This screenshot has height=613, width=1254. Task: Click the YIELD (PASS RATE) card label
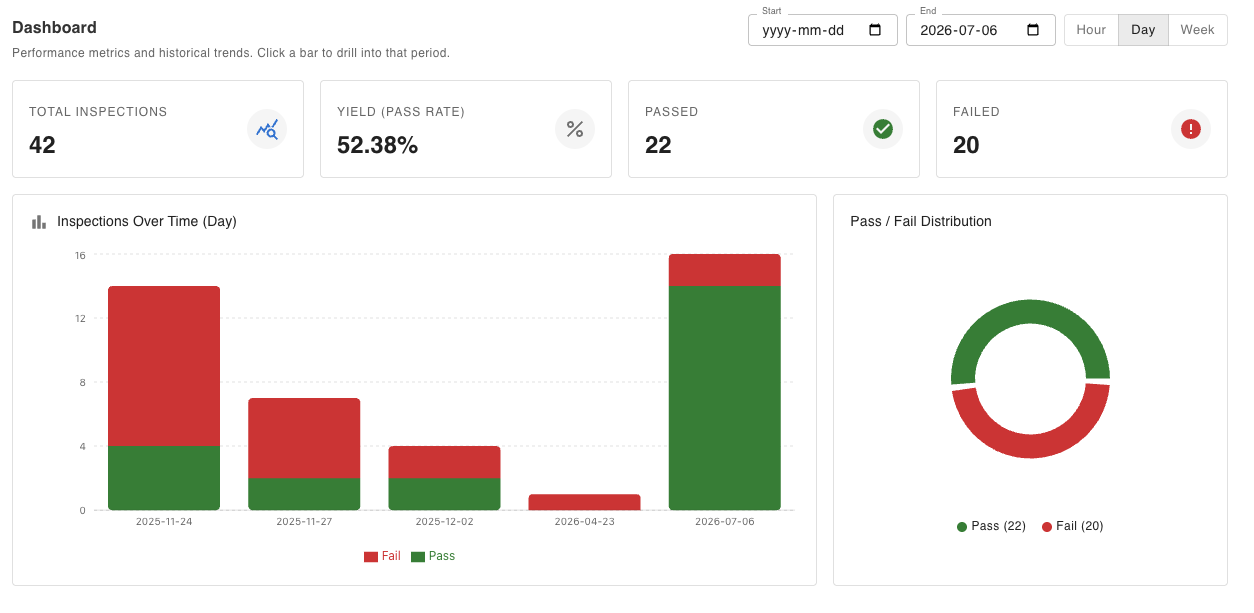click(x=401, y=112)
